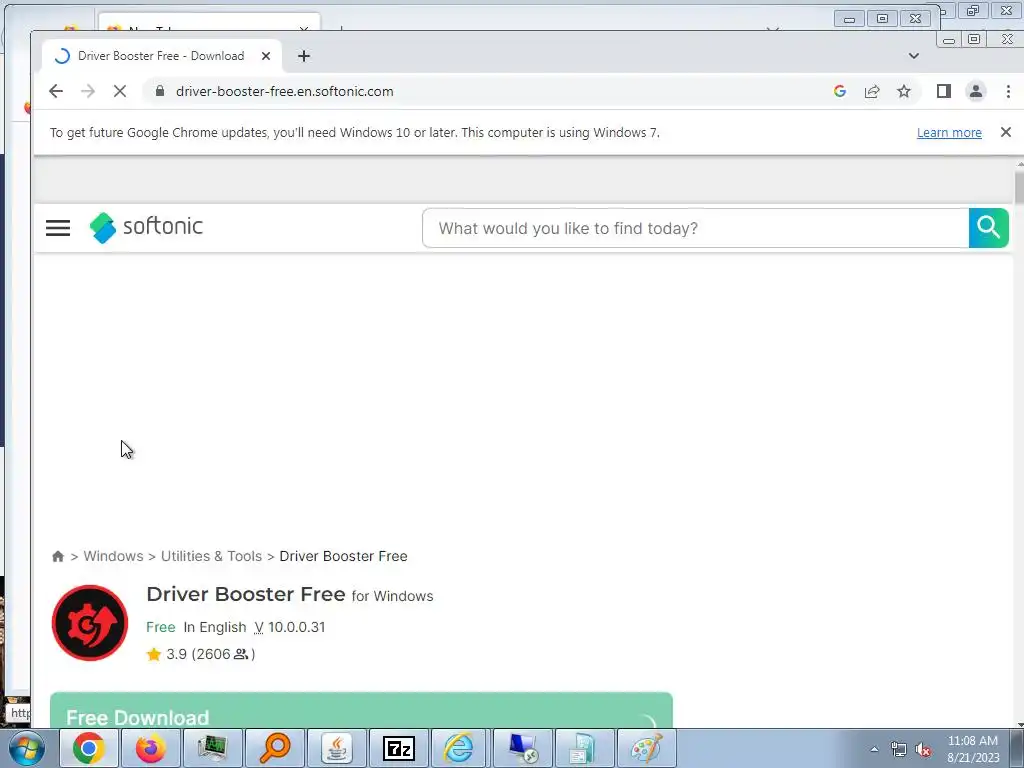Launch Internet Explorer from the taskbar
The width and height of the screenshot is (1024, 768).
[x=460, y=748]
